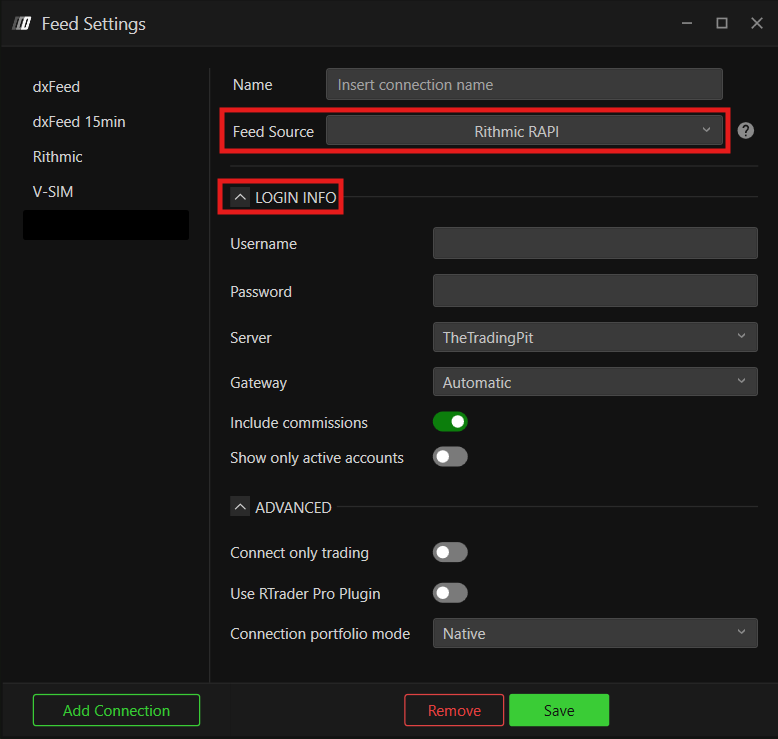Minimize the Feed Settings window

[x=687, y=23]
